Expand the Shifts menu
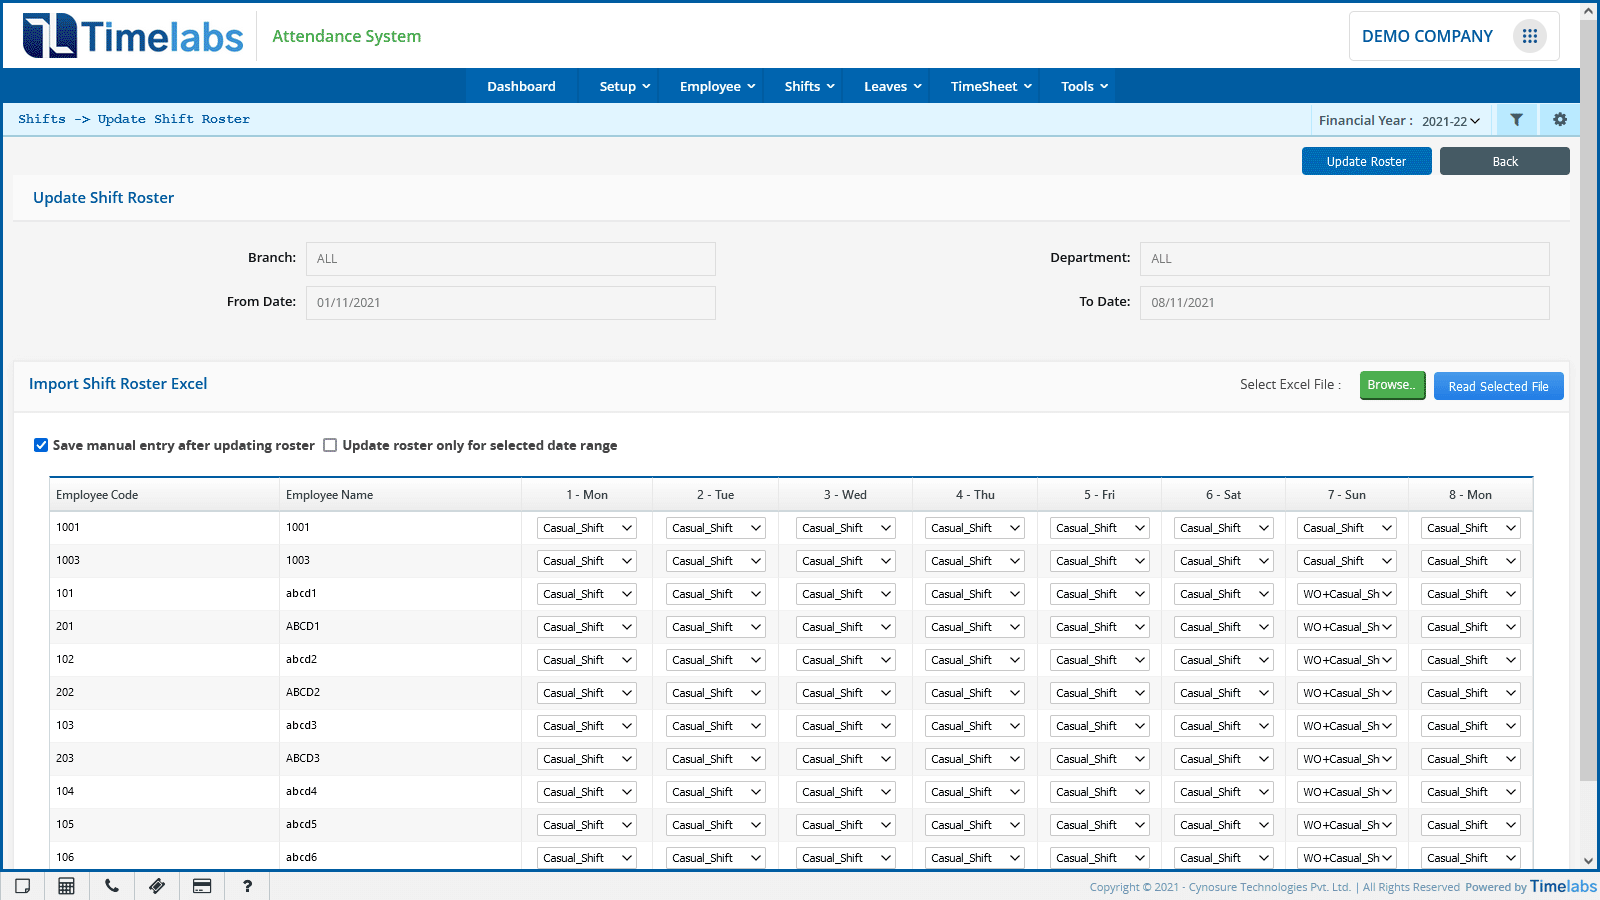Image resolution: width=1600 pixels, height=900 pixels. pos(809,86)
